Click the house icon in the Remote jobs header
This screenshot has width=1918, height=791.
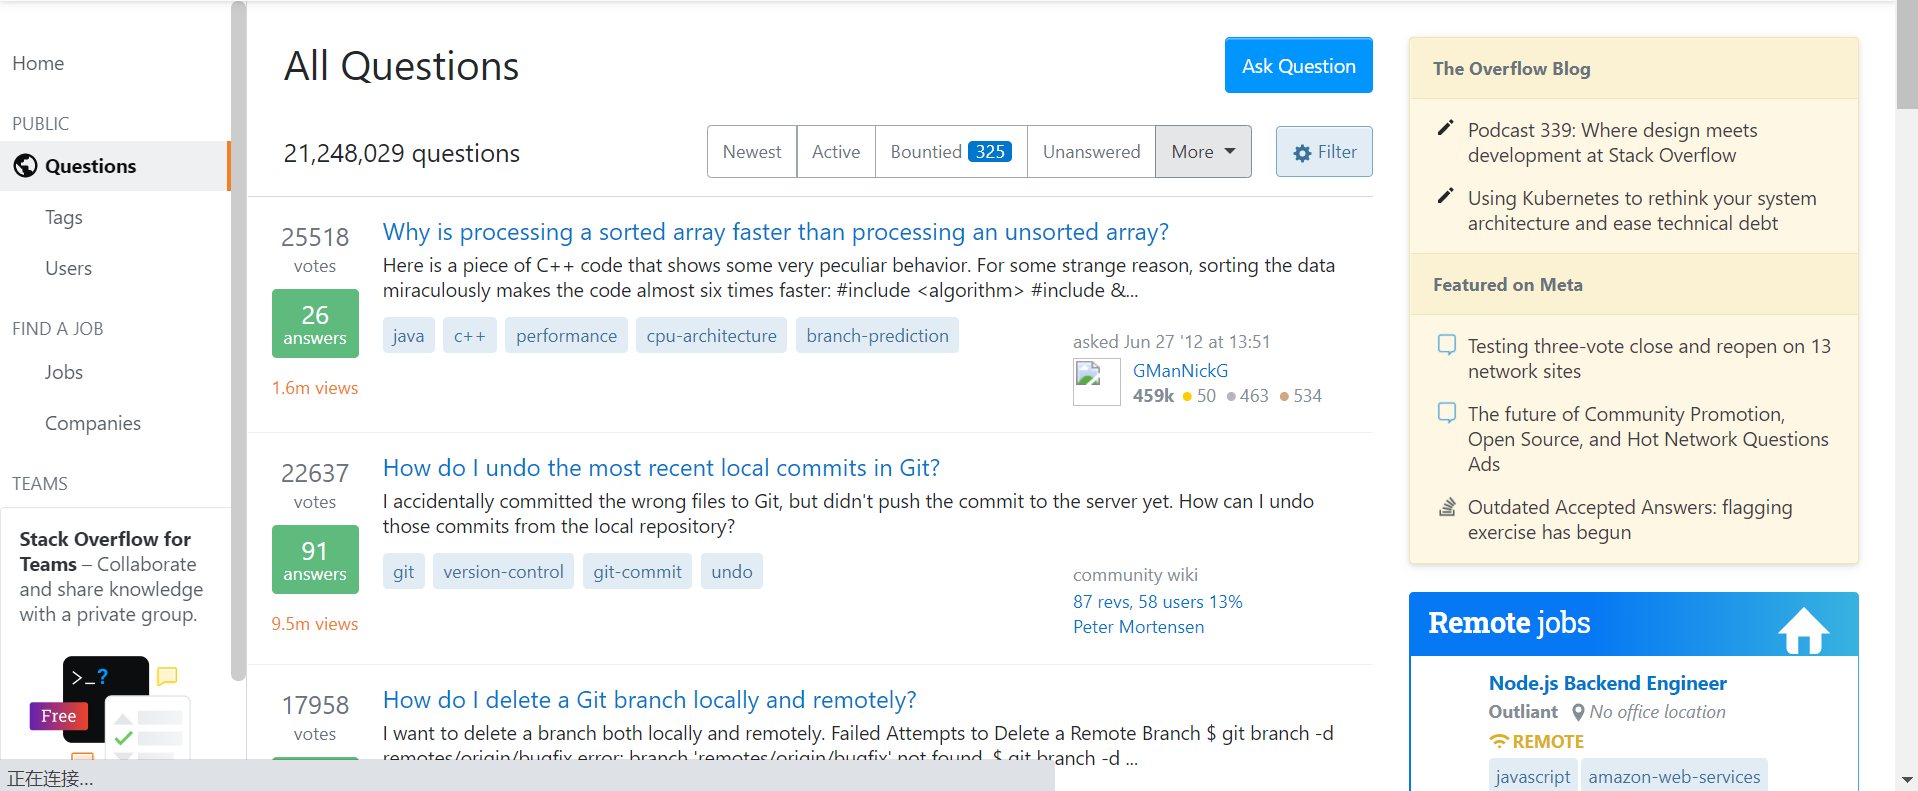click(1803, 630)
